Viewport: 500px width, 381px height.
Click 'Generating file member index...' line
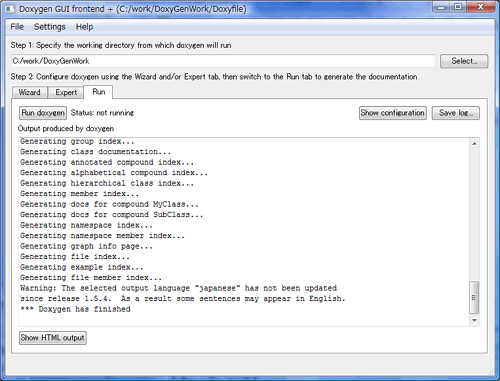pyautogui.click(x=91, y=277)
